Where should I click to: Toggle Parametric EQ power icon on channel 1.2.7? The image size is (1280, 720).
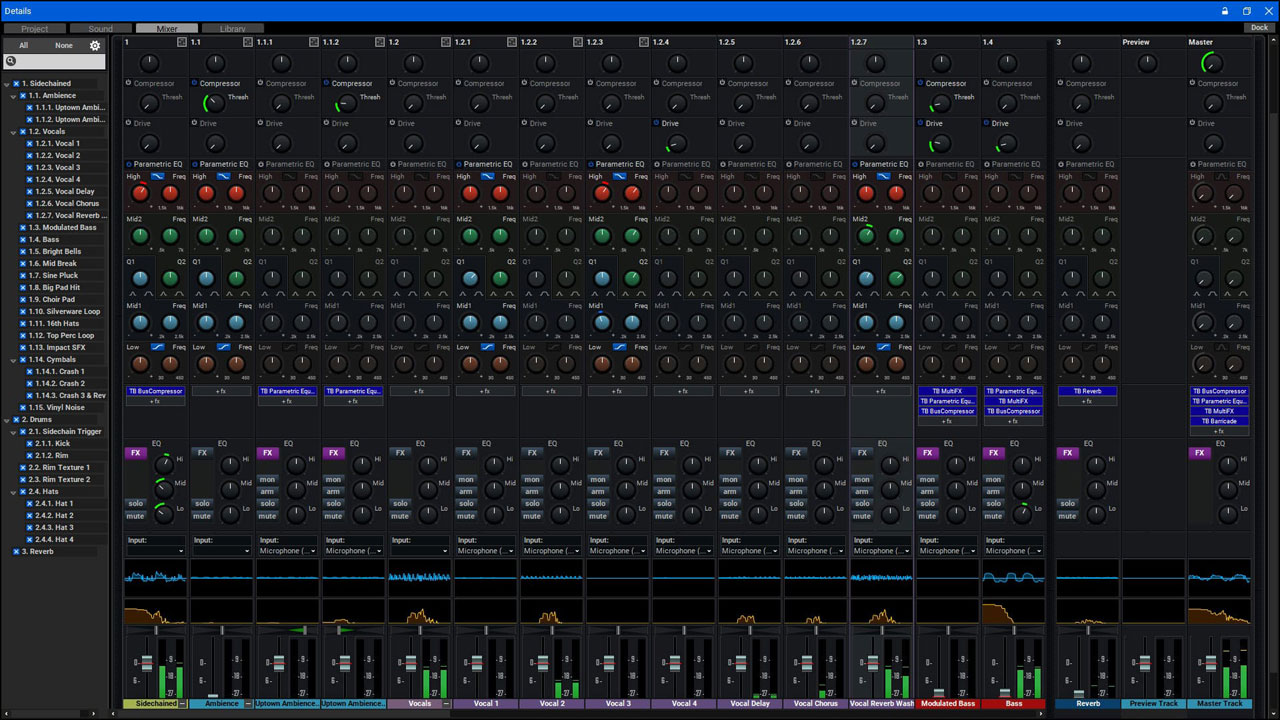pyautogui.click(x=855, y=164)
